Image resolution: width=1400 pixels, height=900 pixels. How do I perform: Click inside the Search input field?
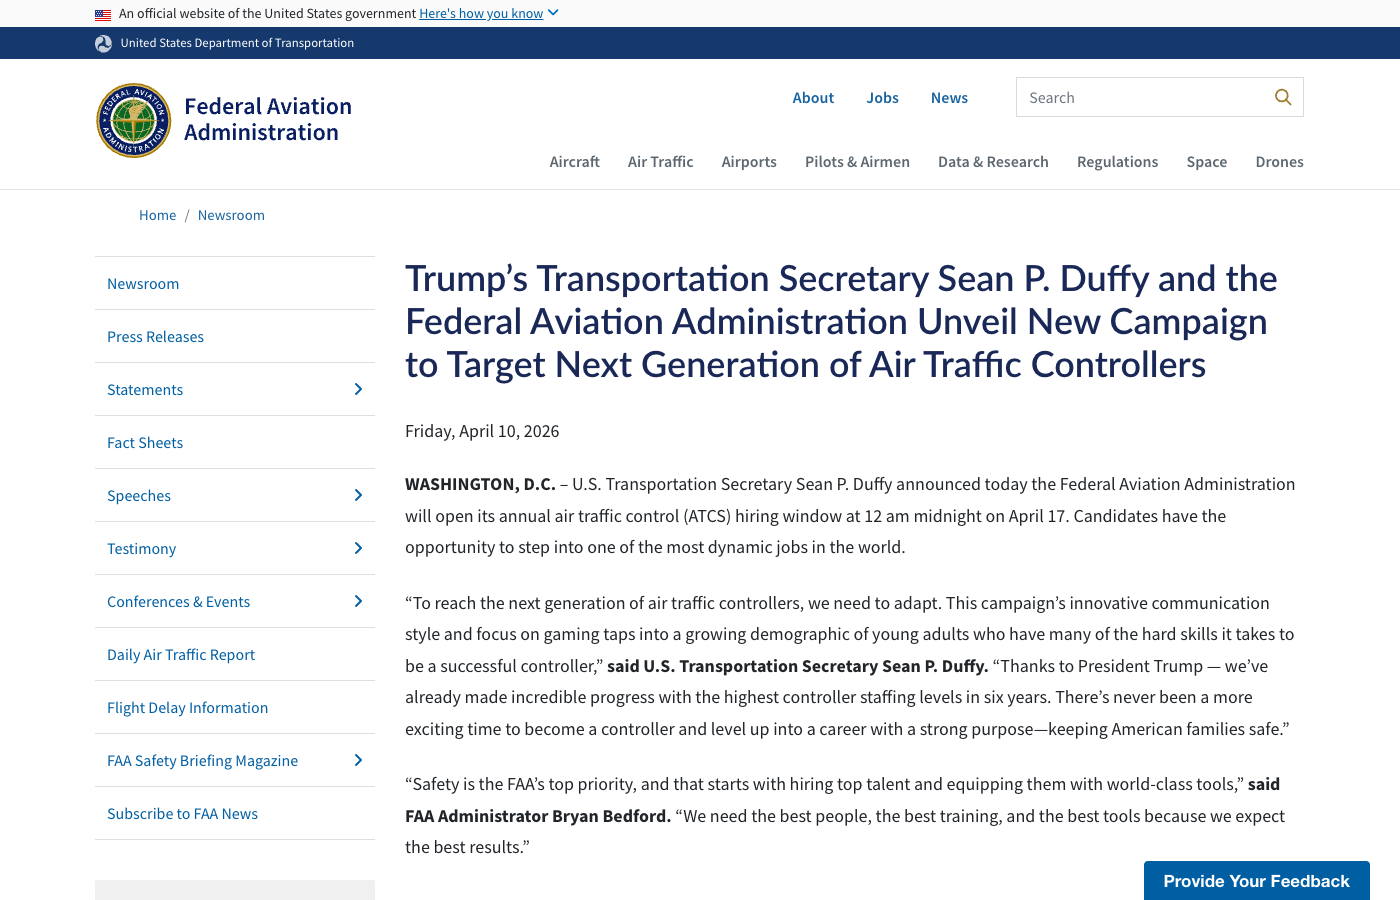(1140, 97)
